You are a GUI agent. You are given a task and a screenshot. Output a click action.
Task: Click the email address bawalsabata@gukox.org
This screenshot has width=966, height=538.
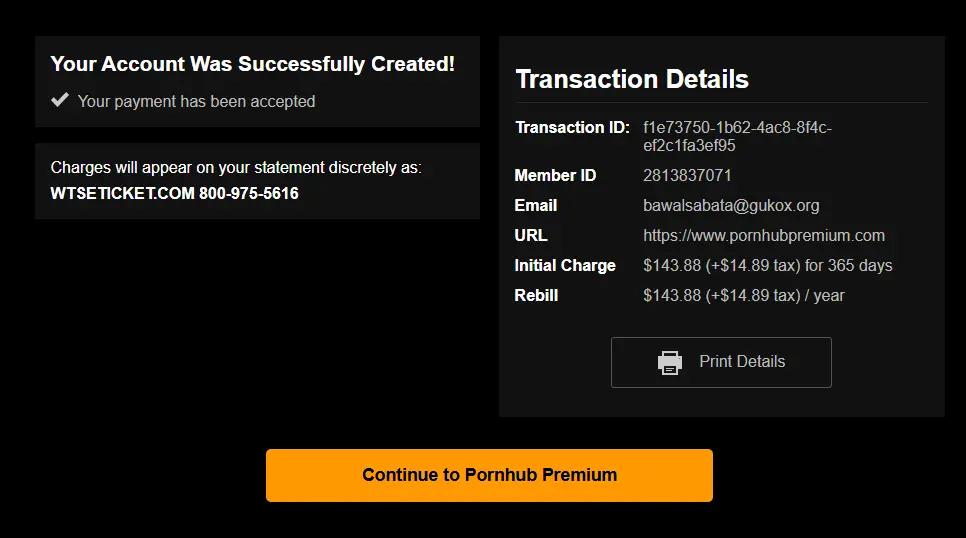click(731, 206)
